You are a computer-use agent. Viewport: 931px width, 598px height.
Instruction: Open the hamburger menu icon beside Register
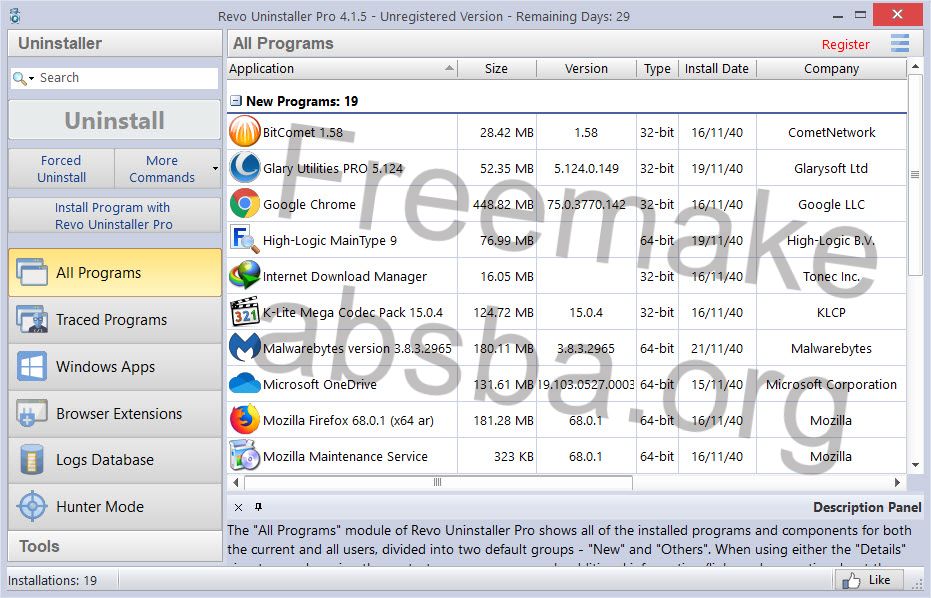coord(900,43)
